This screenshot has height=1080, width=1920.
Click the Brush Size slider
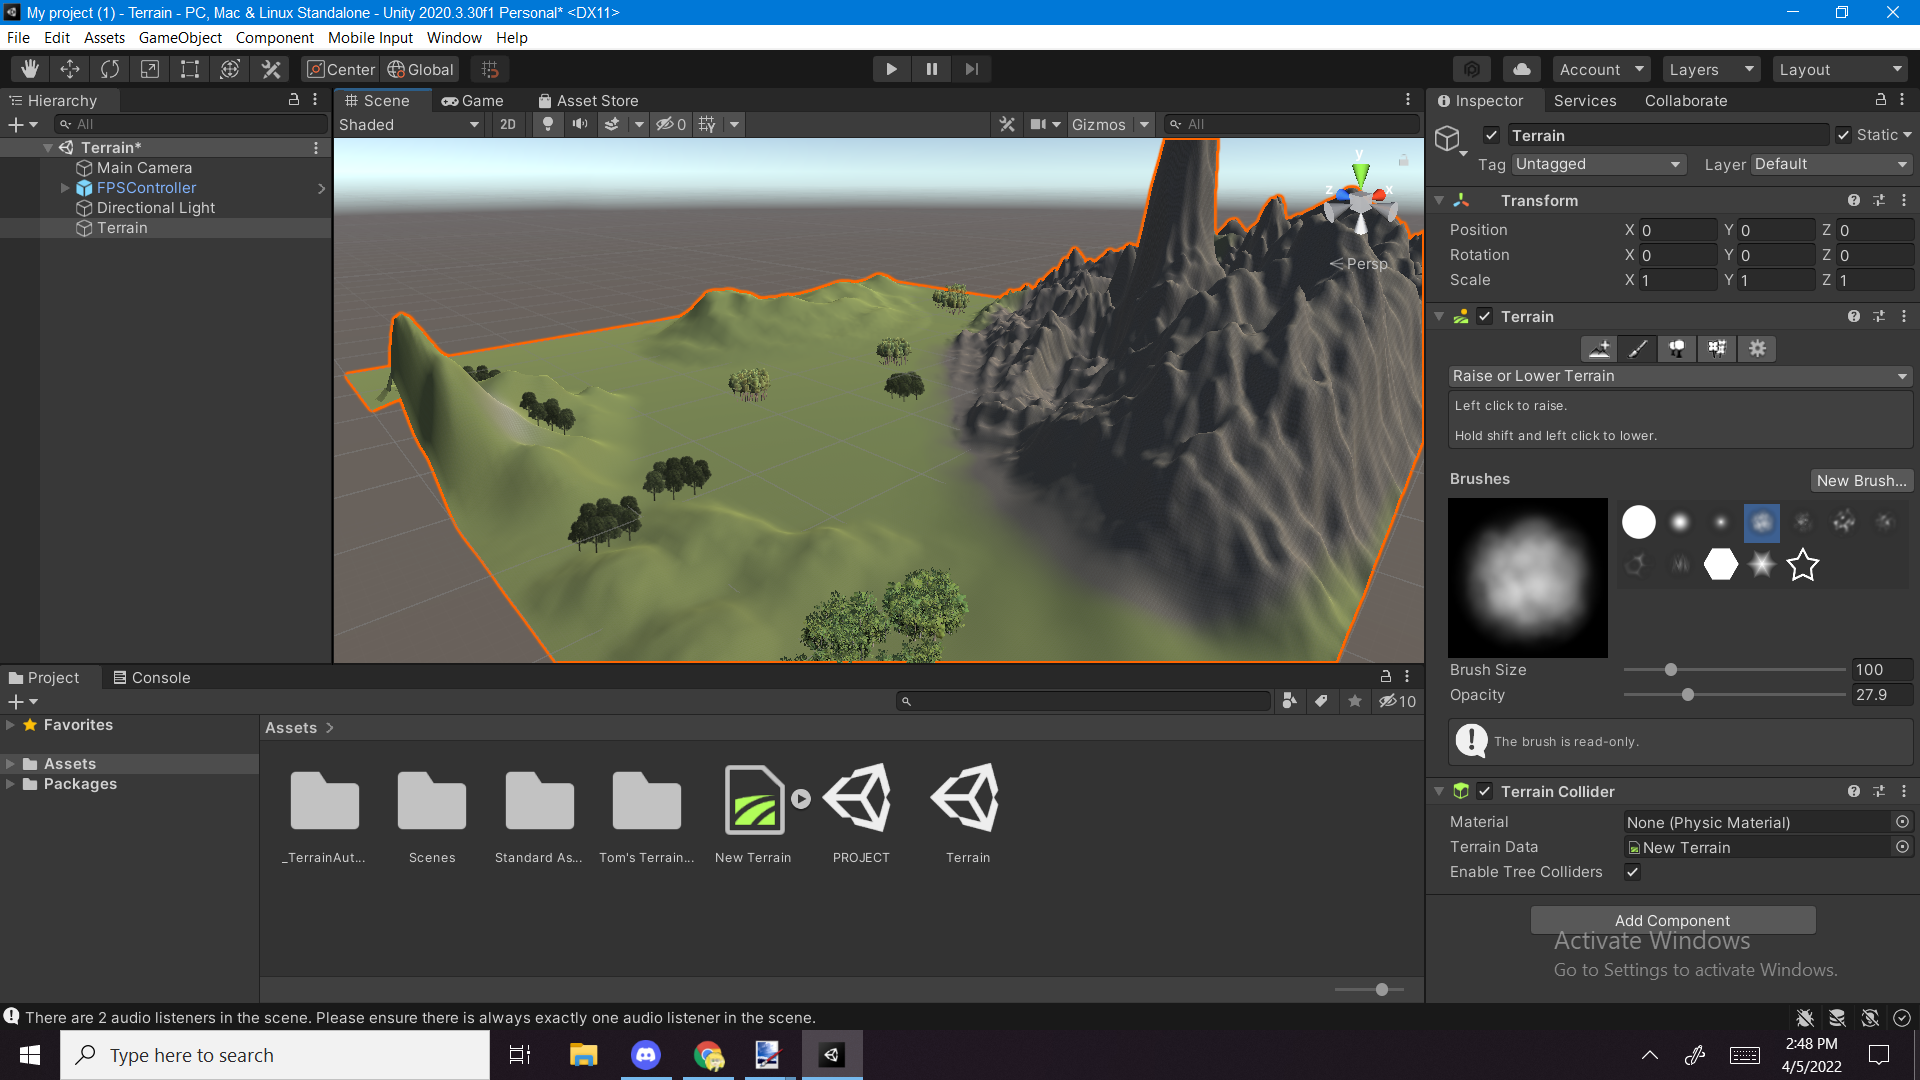point(1734,670)
